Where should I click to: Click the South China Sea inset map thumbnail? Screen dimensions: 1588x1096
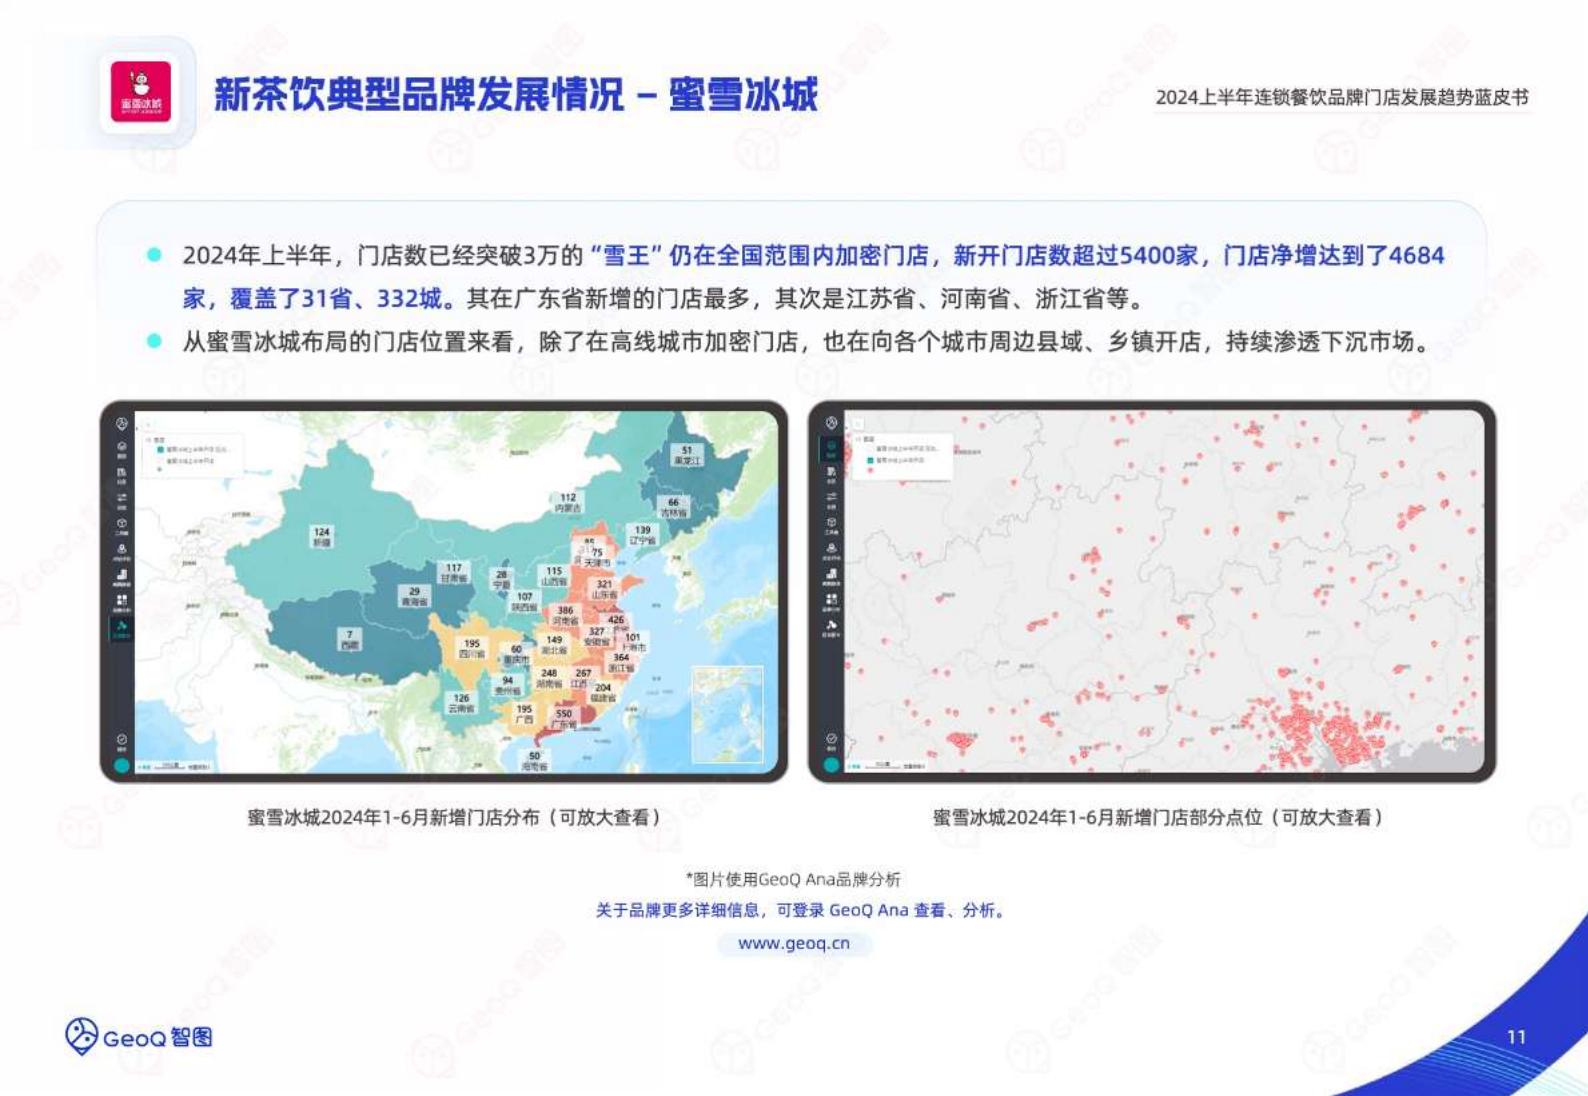[x=727, y=716]
